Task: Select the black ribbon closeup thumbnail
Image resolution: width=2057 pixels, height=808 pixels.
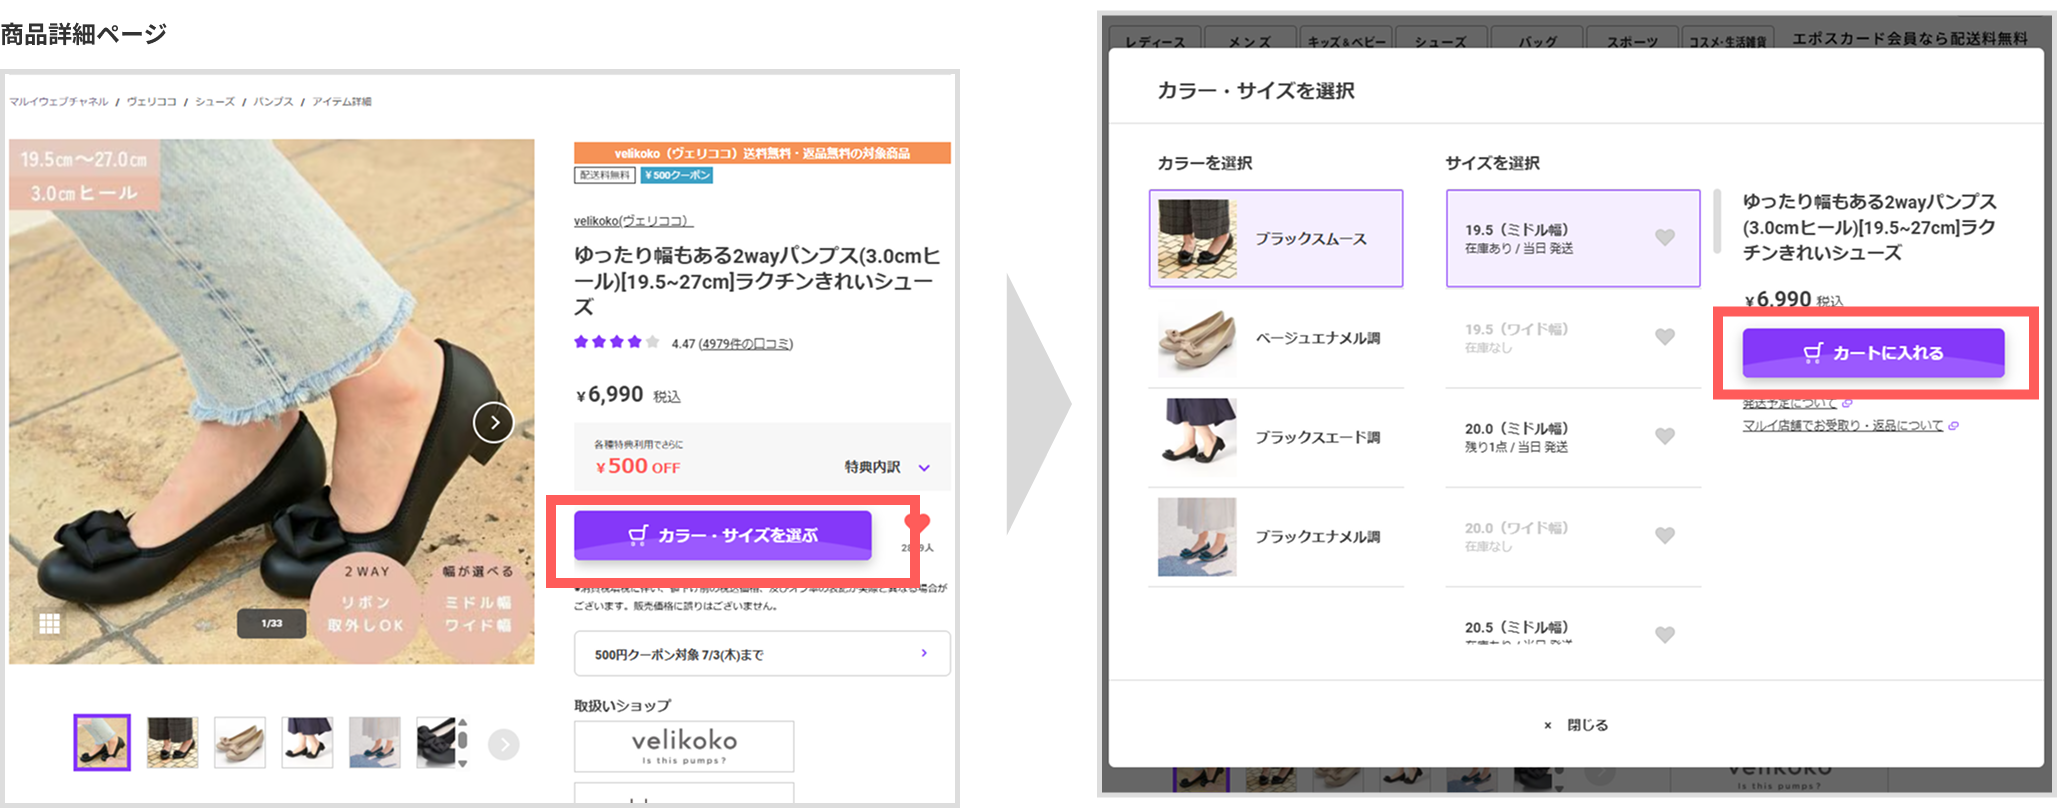Action: (x=437, y=742)
